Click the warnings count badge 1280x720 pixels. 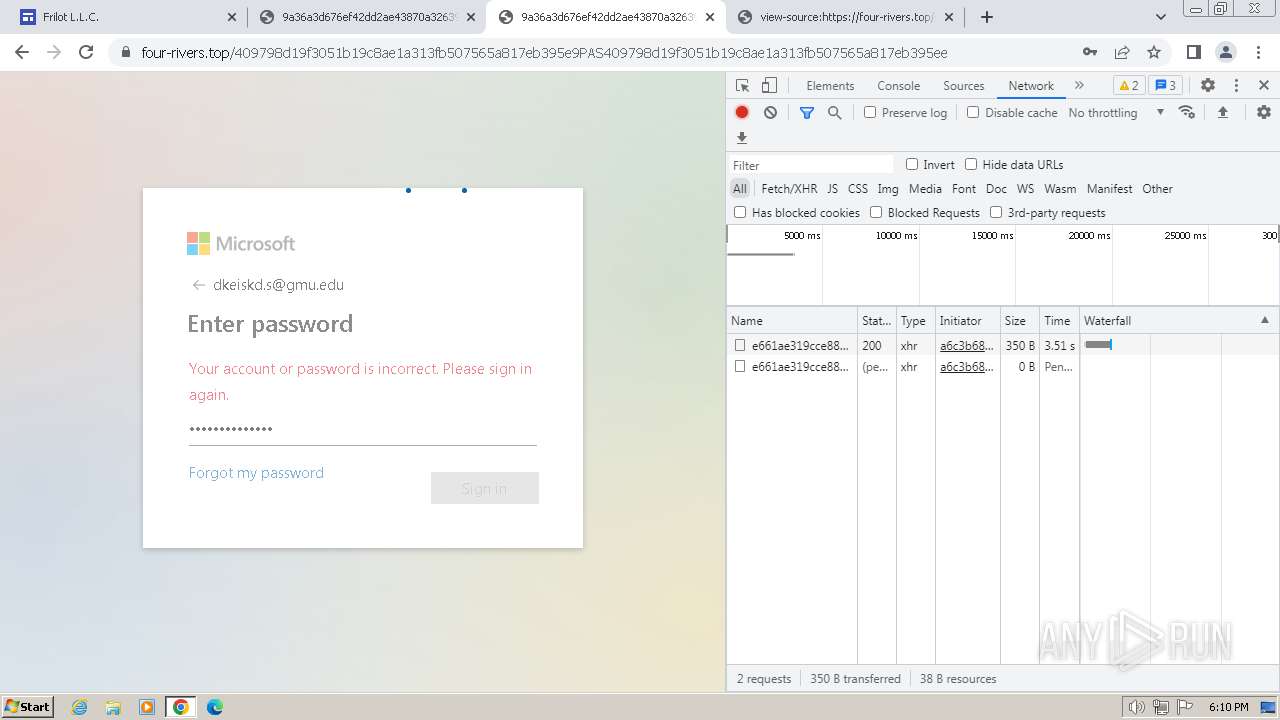tap(1128, 86)
